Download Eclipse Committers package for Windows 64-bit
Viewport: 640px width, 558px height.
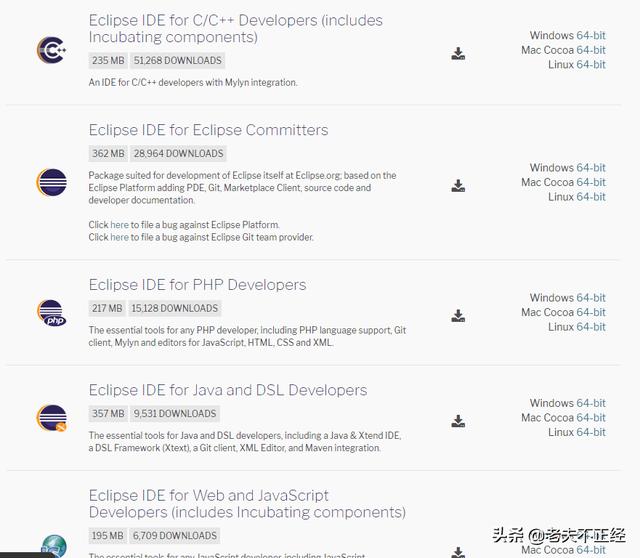[591, 168]
